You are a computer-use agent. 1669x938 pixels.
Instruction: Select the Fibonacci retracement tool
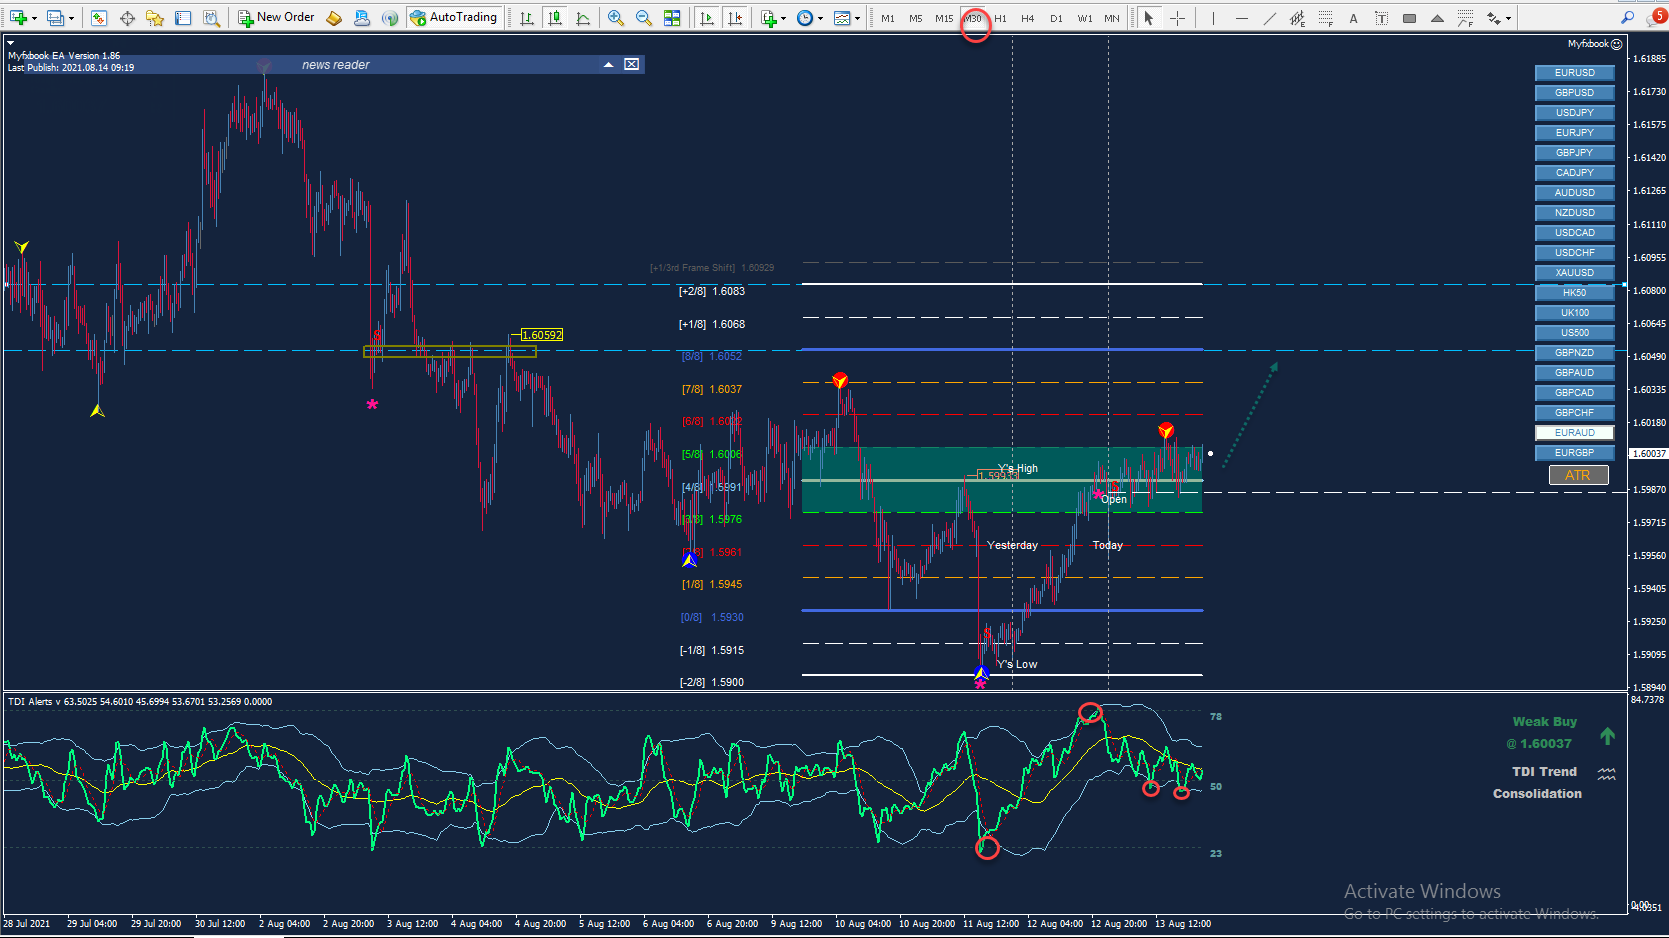(1325, 18)
